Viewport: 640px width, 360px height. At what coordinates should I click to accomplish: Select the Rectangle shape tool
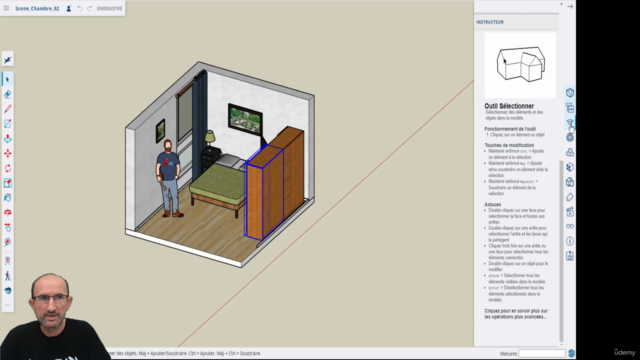pos(8,124)
